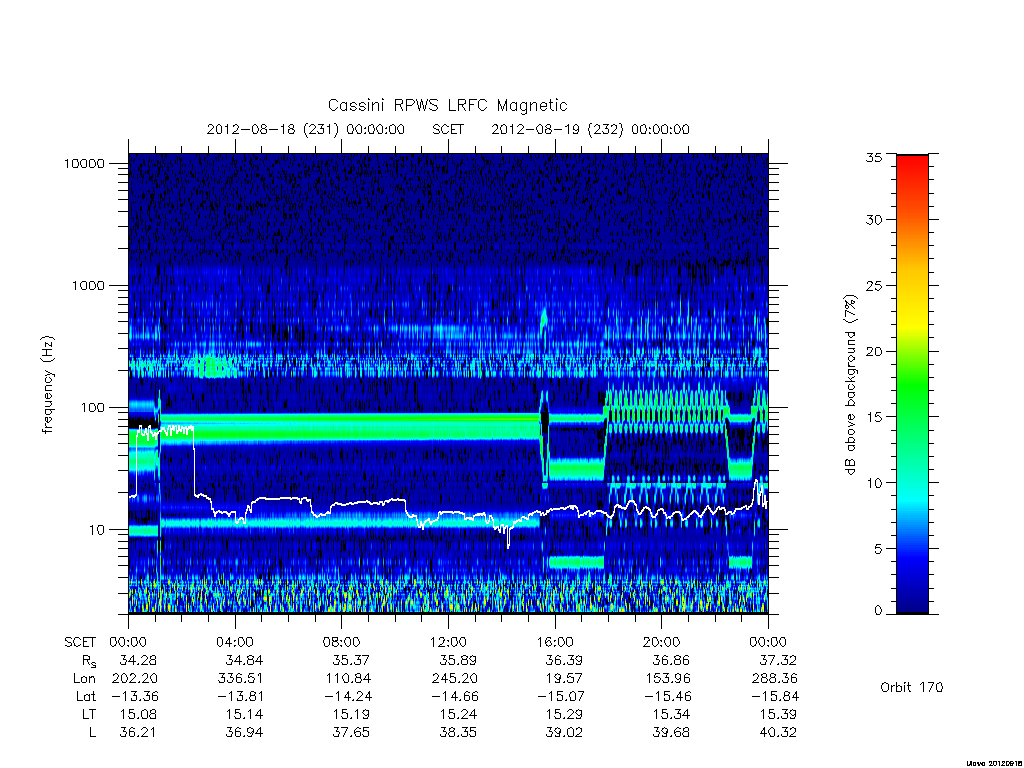This screenshot has width=1024, height=768.
Task: Click the LT value 15.08
Action: tap(138, 714)
